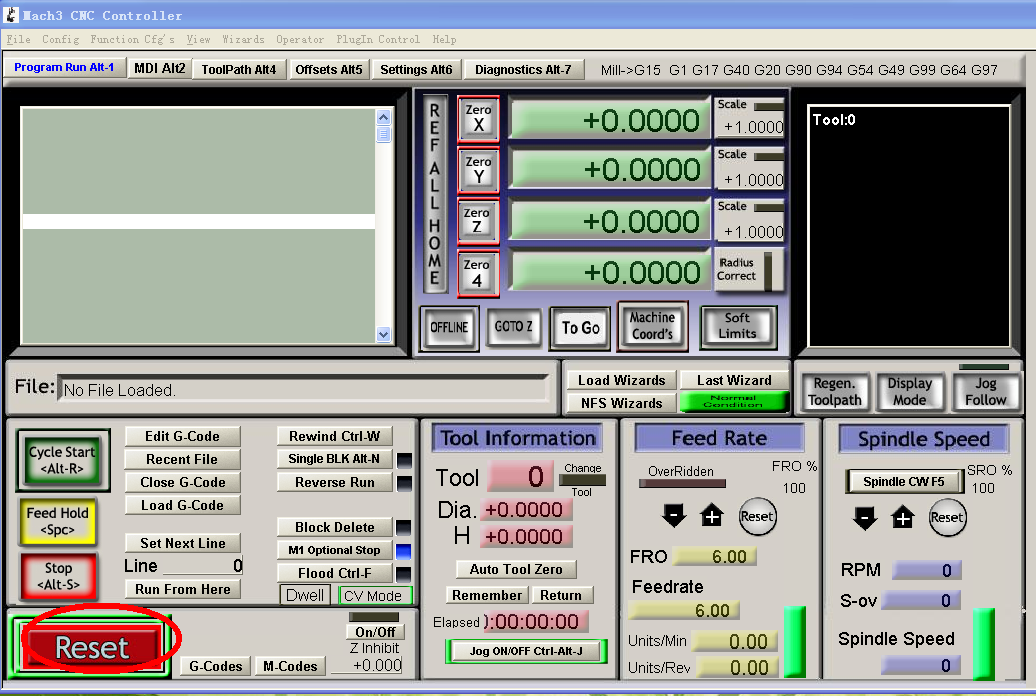The width and height of the screenshot is (1036, 696).
Task: Open the Wizards menu
Action: click(x=243, y=40)
